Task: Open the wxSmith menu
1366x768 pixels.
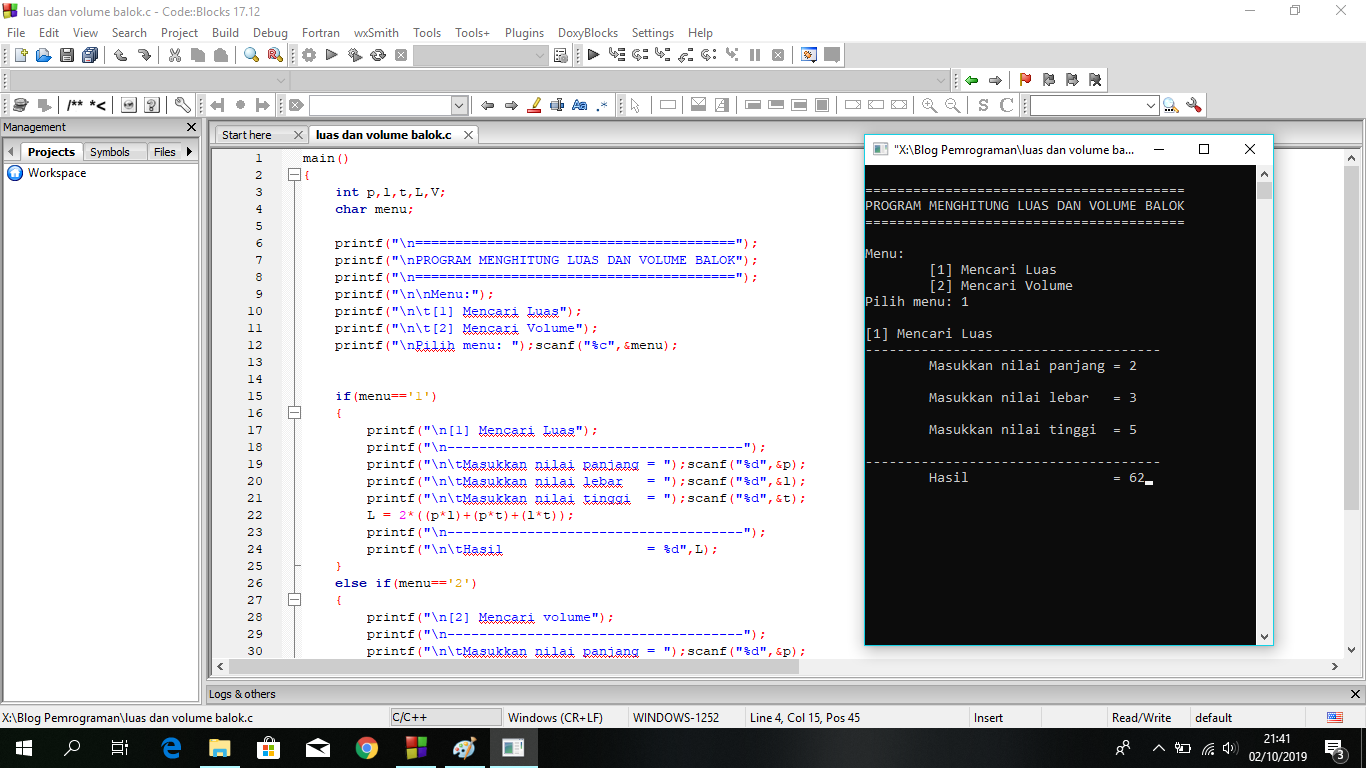Action: tap(376, 33)
